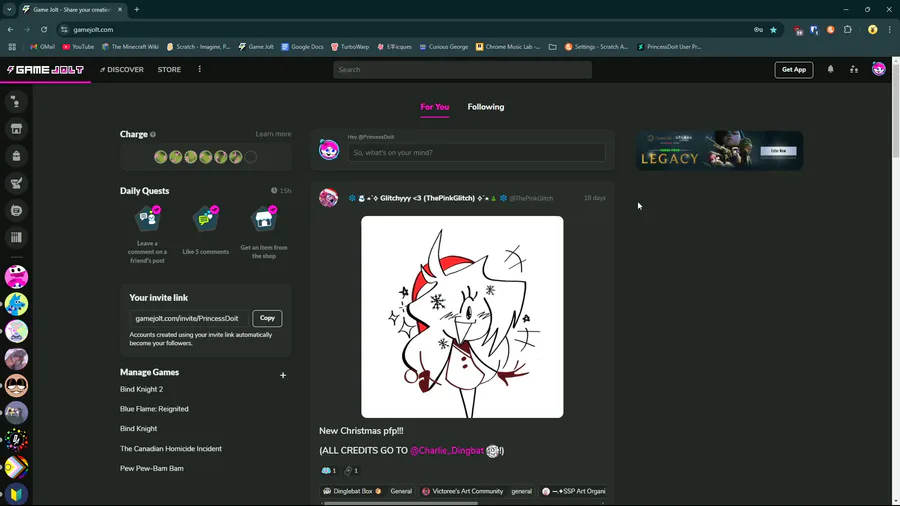
Task: Open the orange round-face community avatar
Action: click(16, 386)
